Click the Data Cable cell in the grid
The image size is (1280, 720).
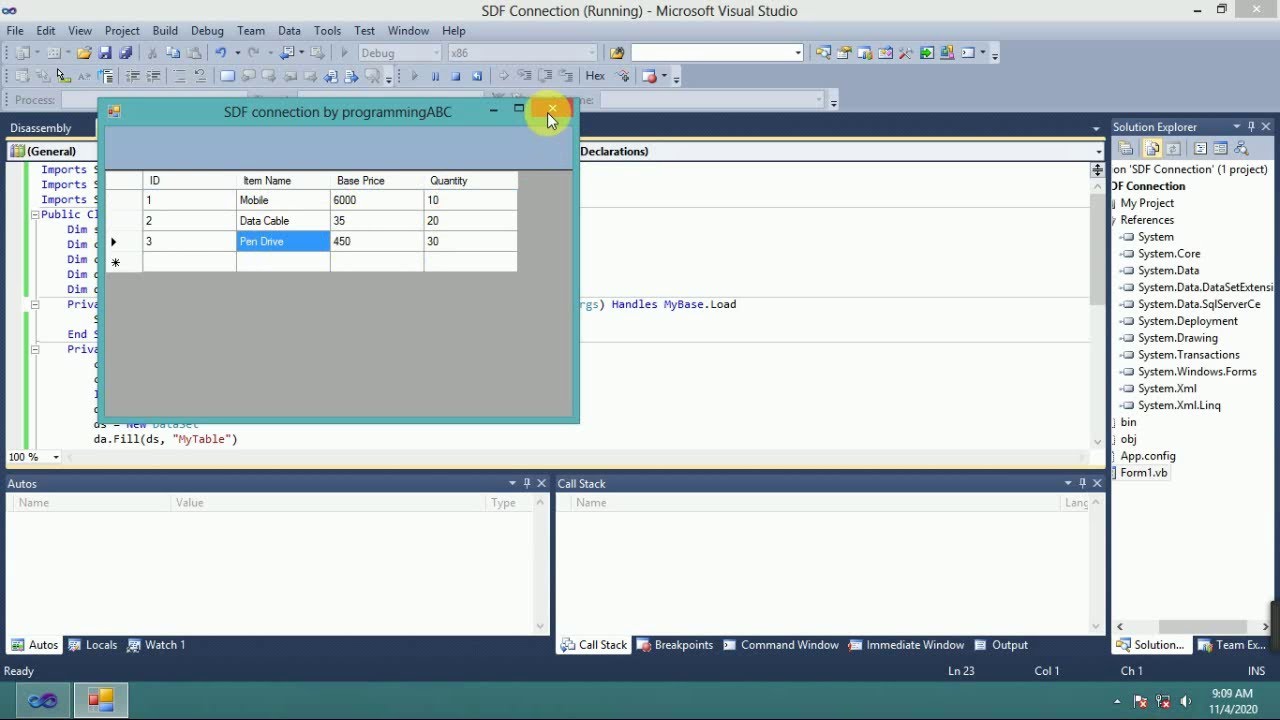283,221
